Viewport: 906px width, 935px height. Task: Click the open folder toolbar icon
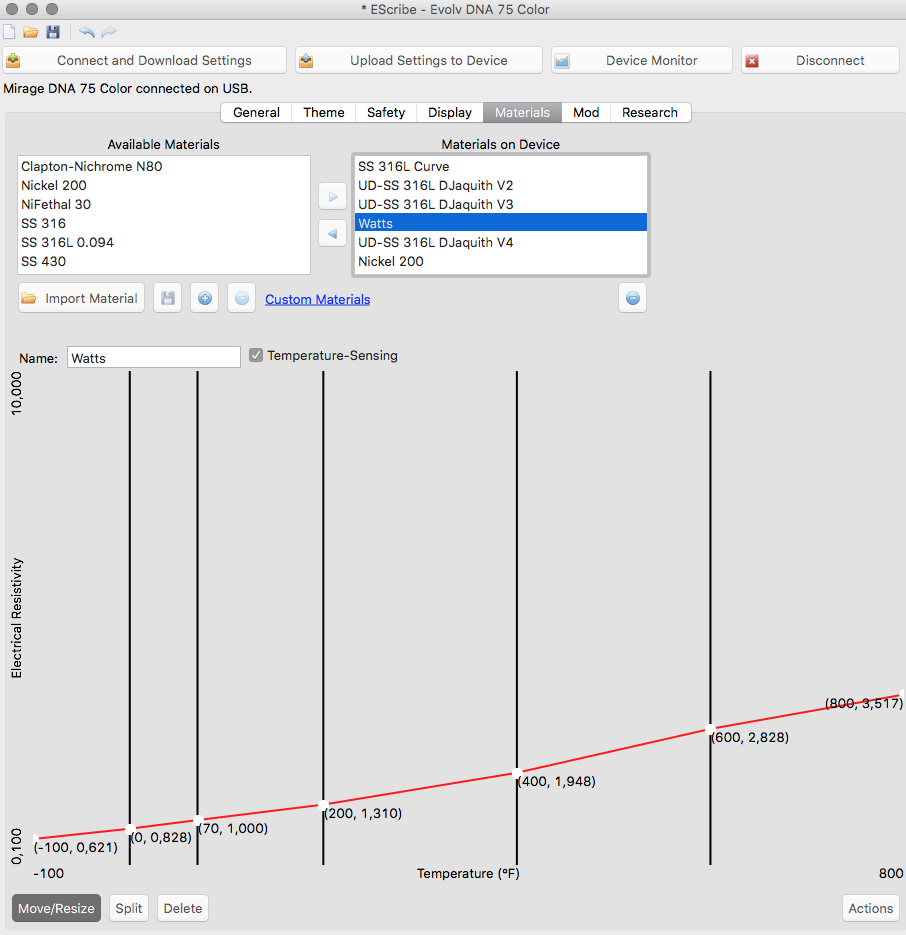point(31,32)
